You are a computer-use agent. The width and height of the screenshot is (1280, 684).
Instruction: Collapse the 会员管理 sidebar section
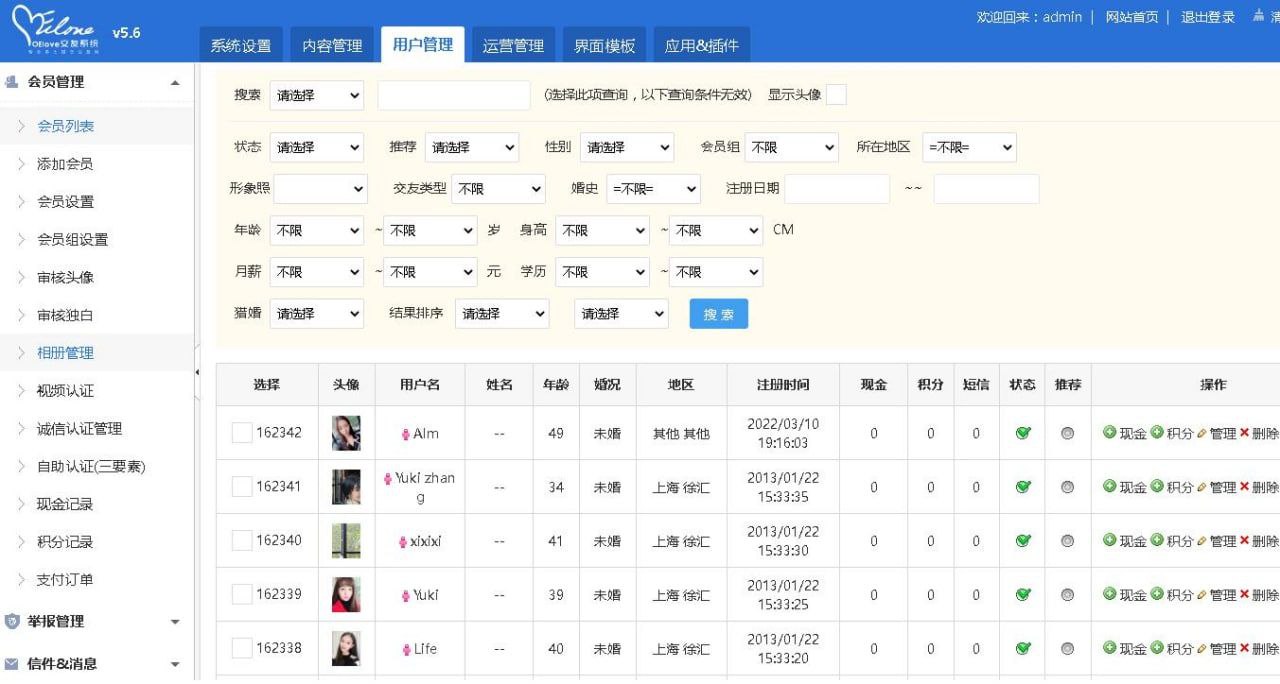(175, 82)
